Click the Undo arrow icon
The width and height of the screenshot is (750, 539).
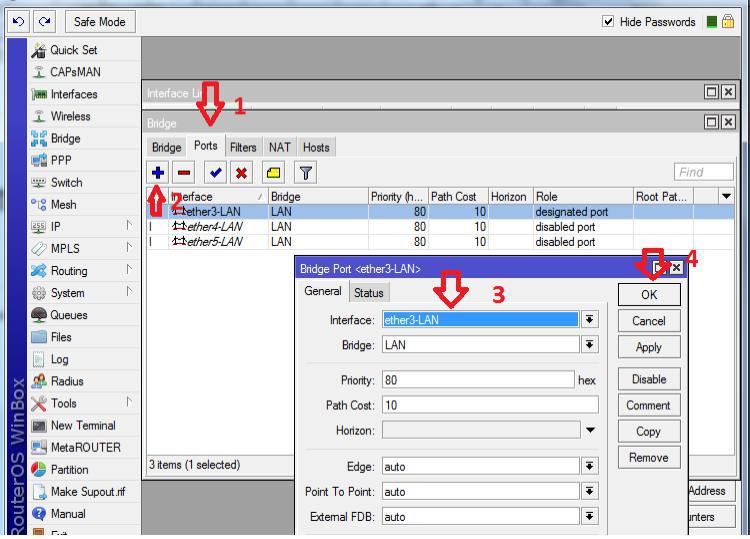tap(19, 22)
